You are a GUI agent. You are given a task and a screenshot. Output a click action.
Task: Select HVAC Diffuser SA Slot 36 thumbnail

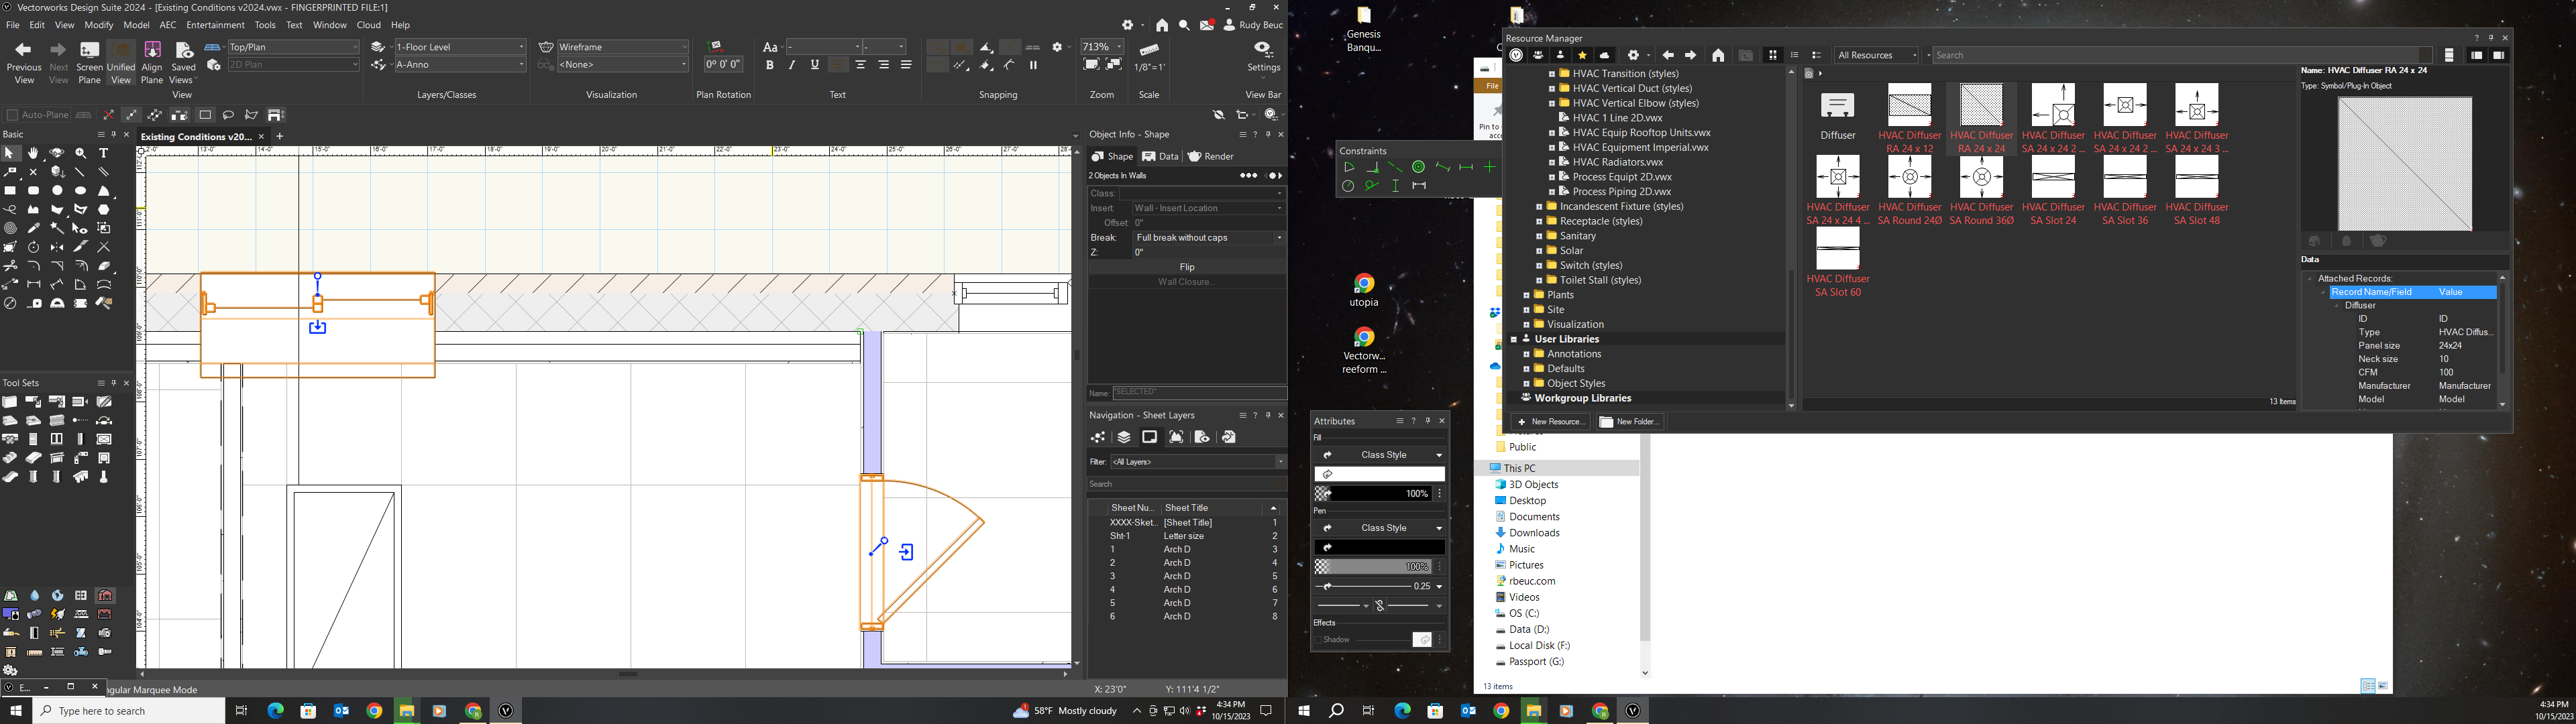(2125, 178)
